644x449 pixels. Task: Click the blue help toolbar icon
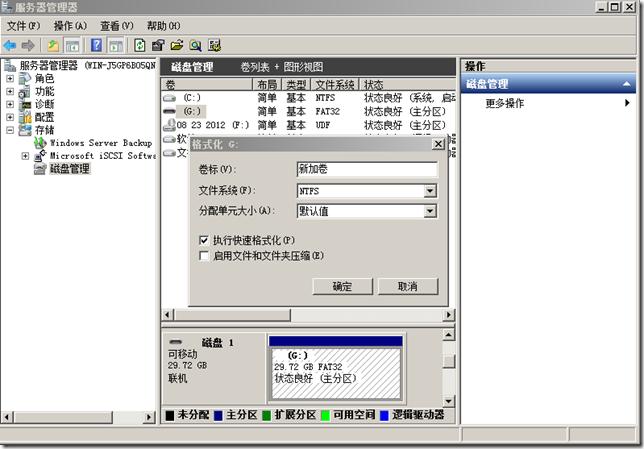tap(97, 45)
